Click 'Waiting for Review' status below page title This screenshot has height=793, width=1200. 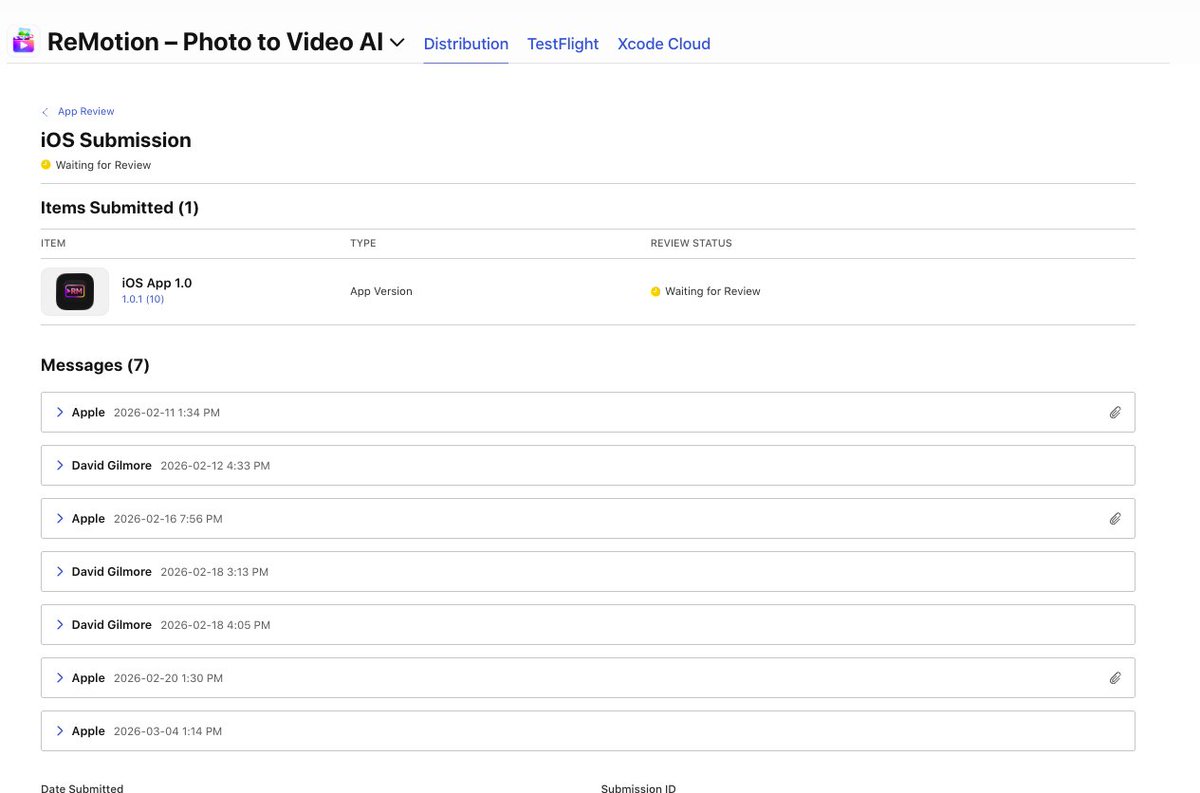[x=103, y=165]
